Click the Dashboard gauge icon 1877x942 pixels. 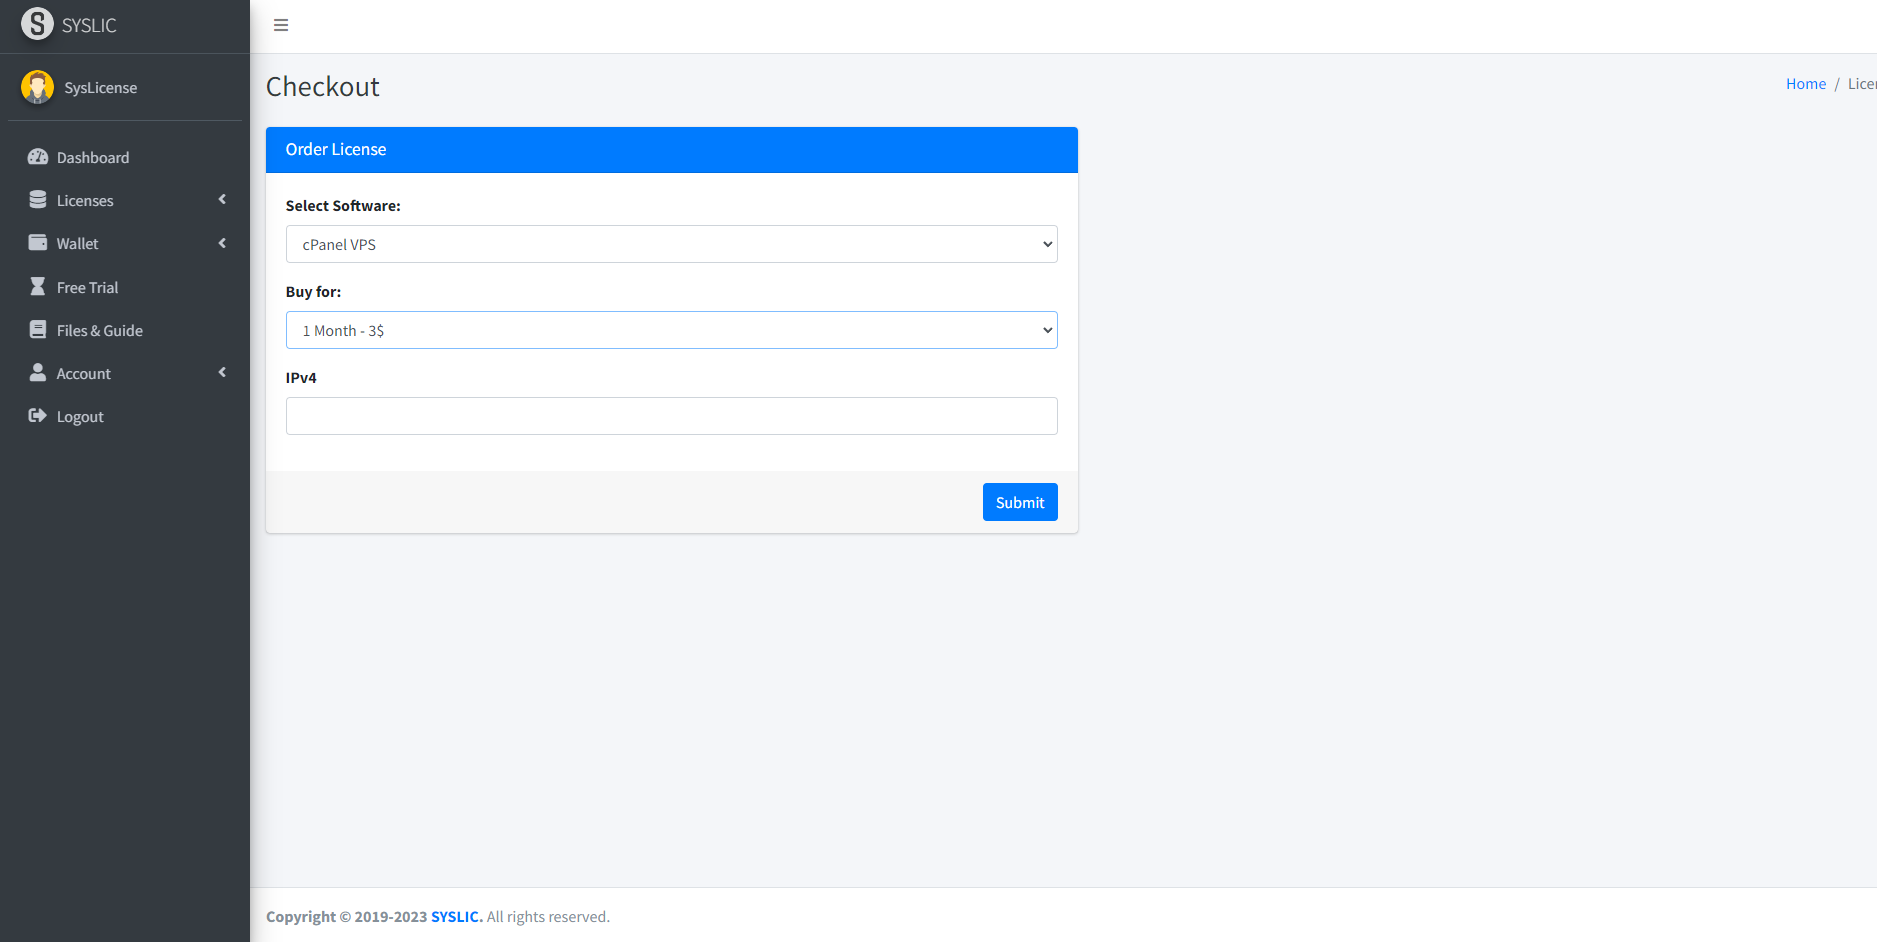[38, 157]
